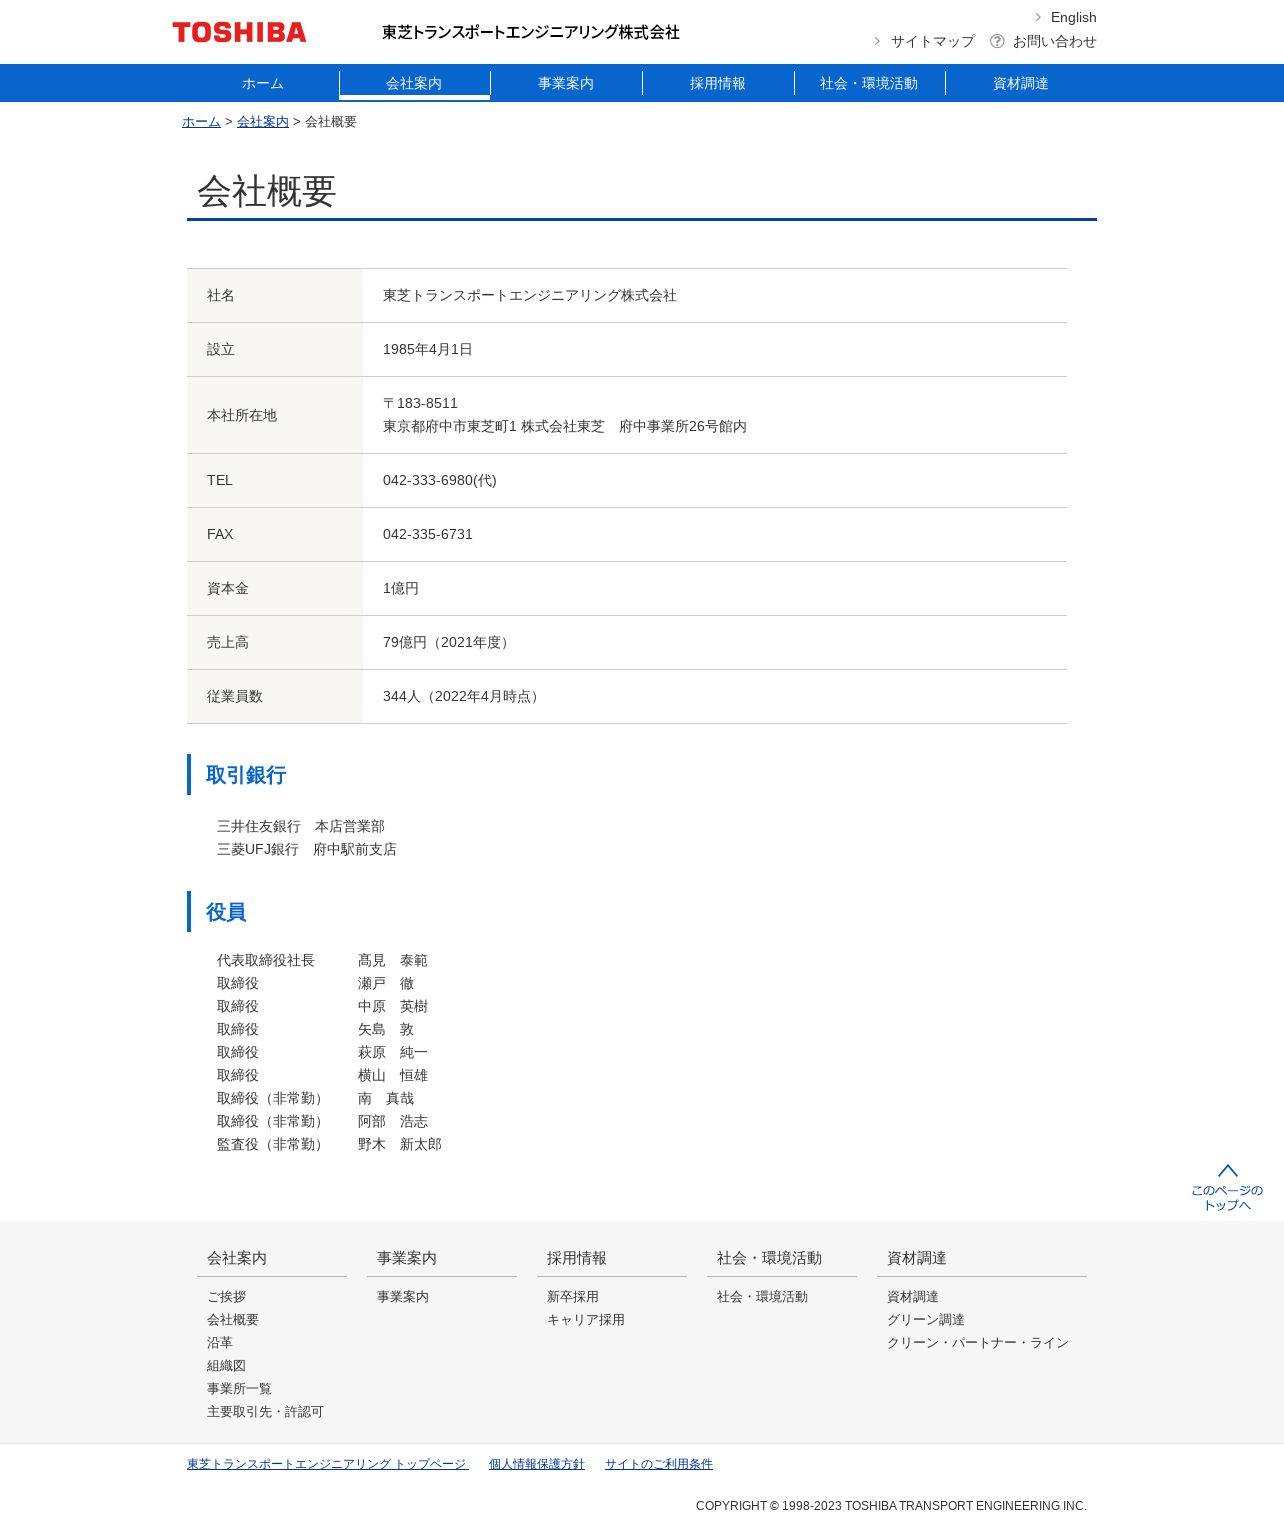Click the 会社概要 page heading
The width and height of the screenshot is (1284, 1527).
click(266, 191)
